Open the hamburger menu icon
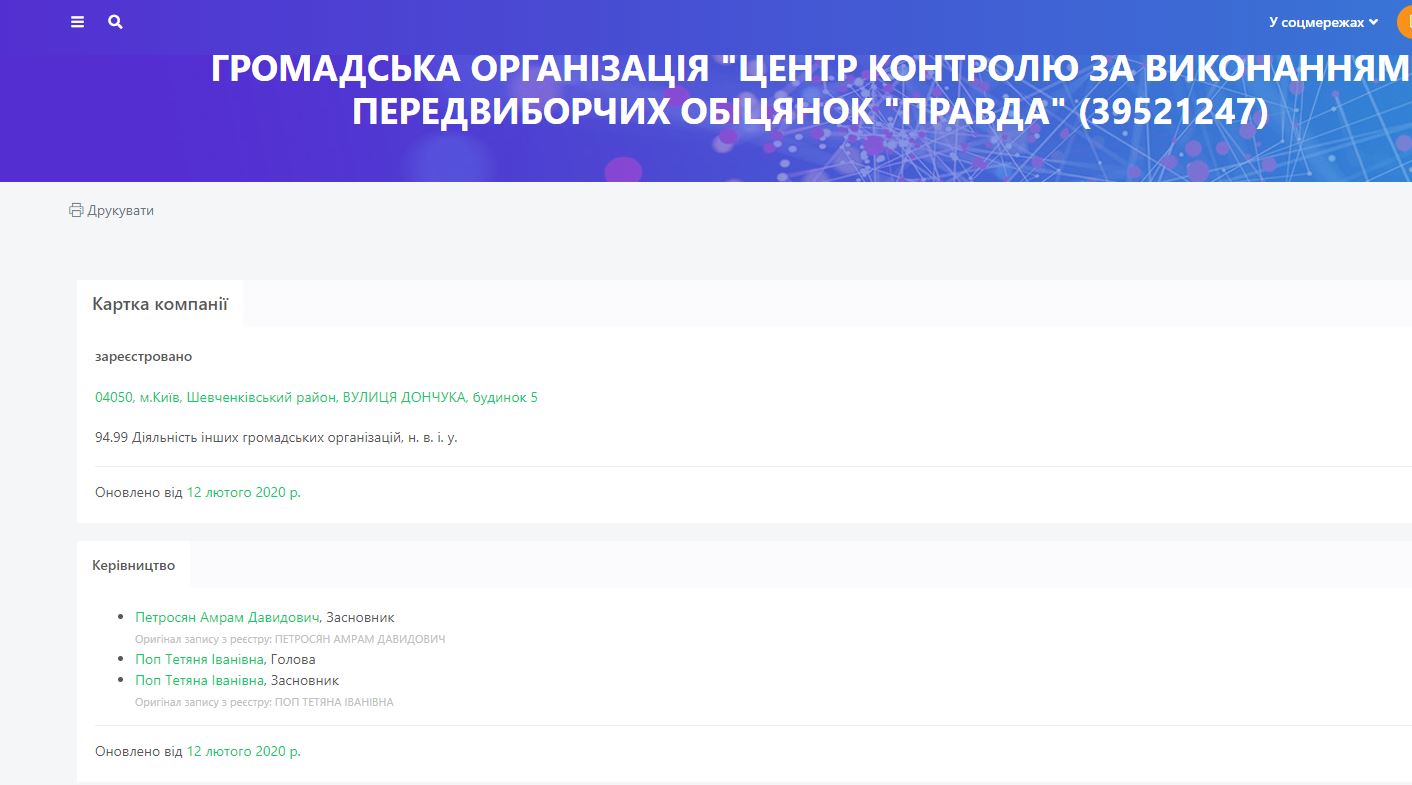This screenshot has width=1412, height=785. coord(78,22)
